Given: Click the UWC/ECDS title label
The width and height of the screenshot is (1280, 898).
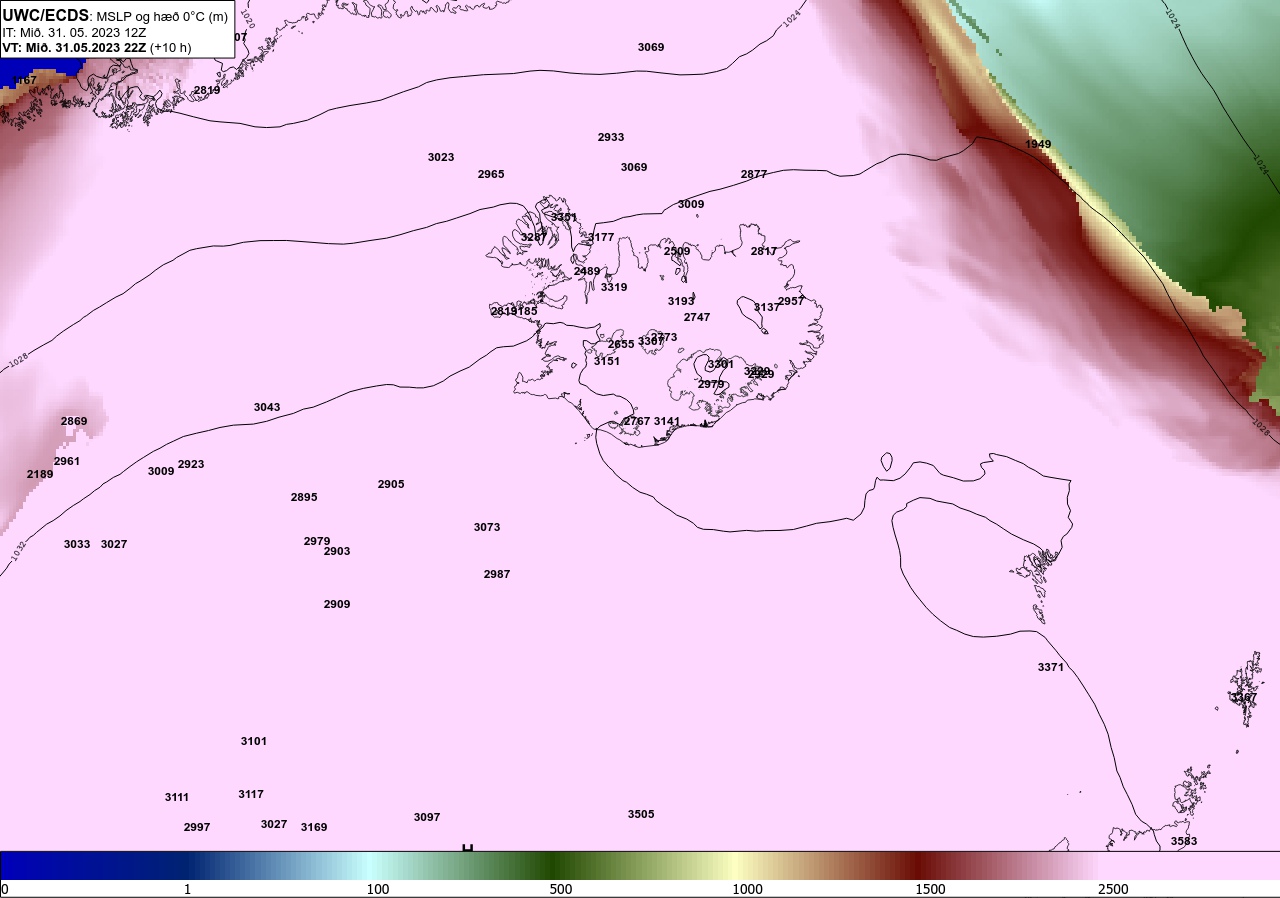Looking at the screenshot, I should [46, 15].
